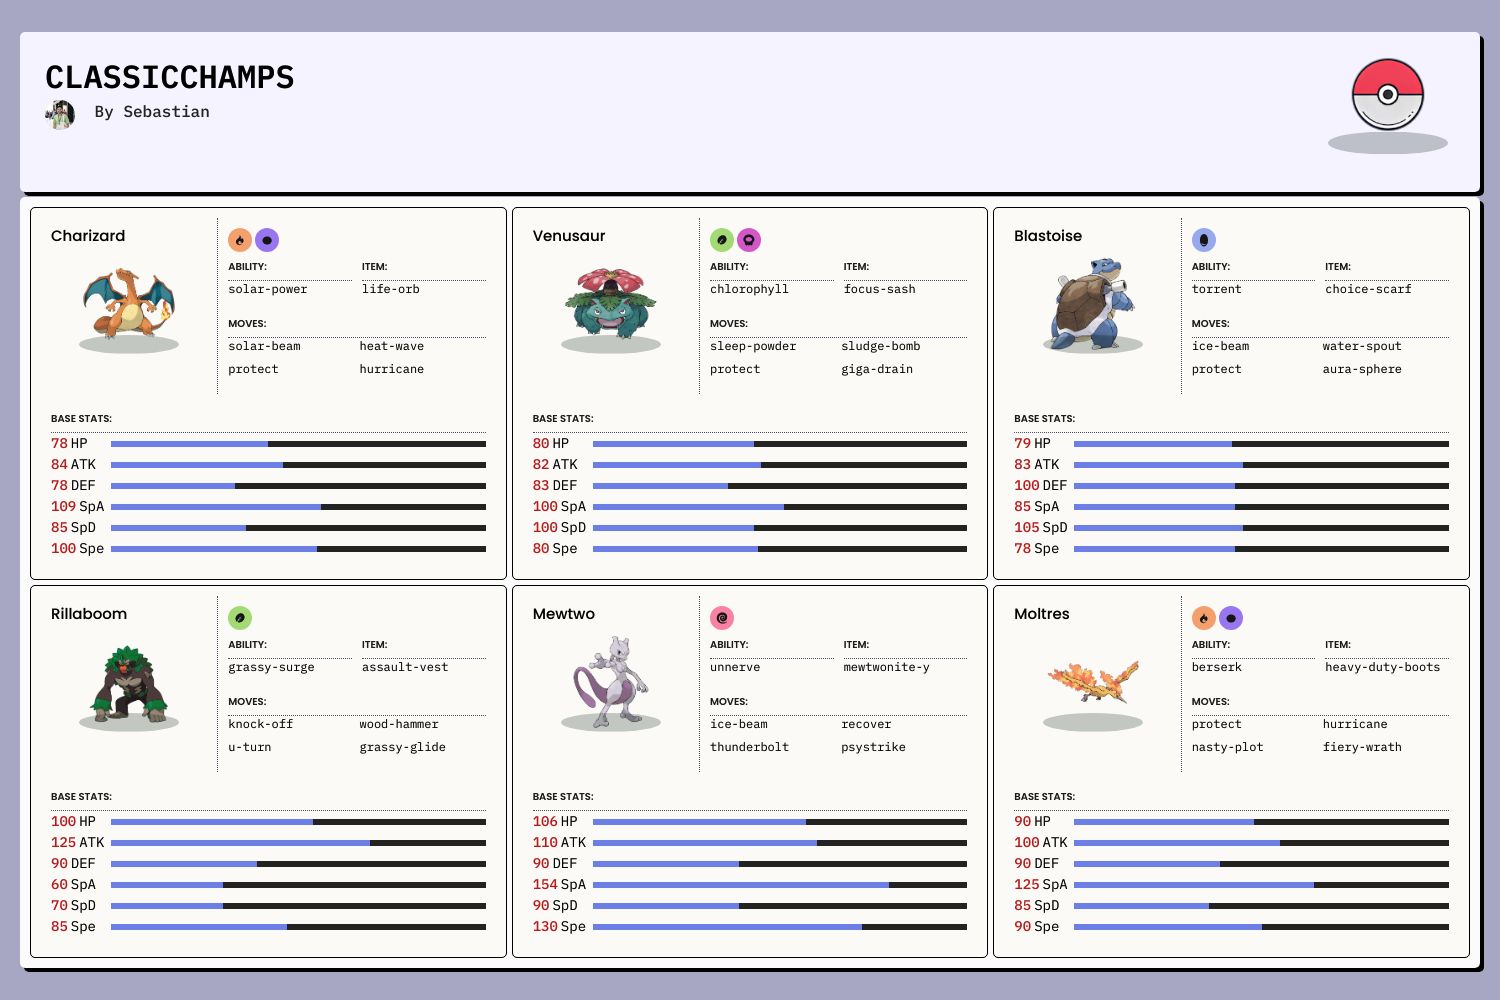Select Venusaur's focus-sash item
This screenshot has height=1000, width=1500.
(879, 290)
